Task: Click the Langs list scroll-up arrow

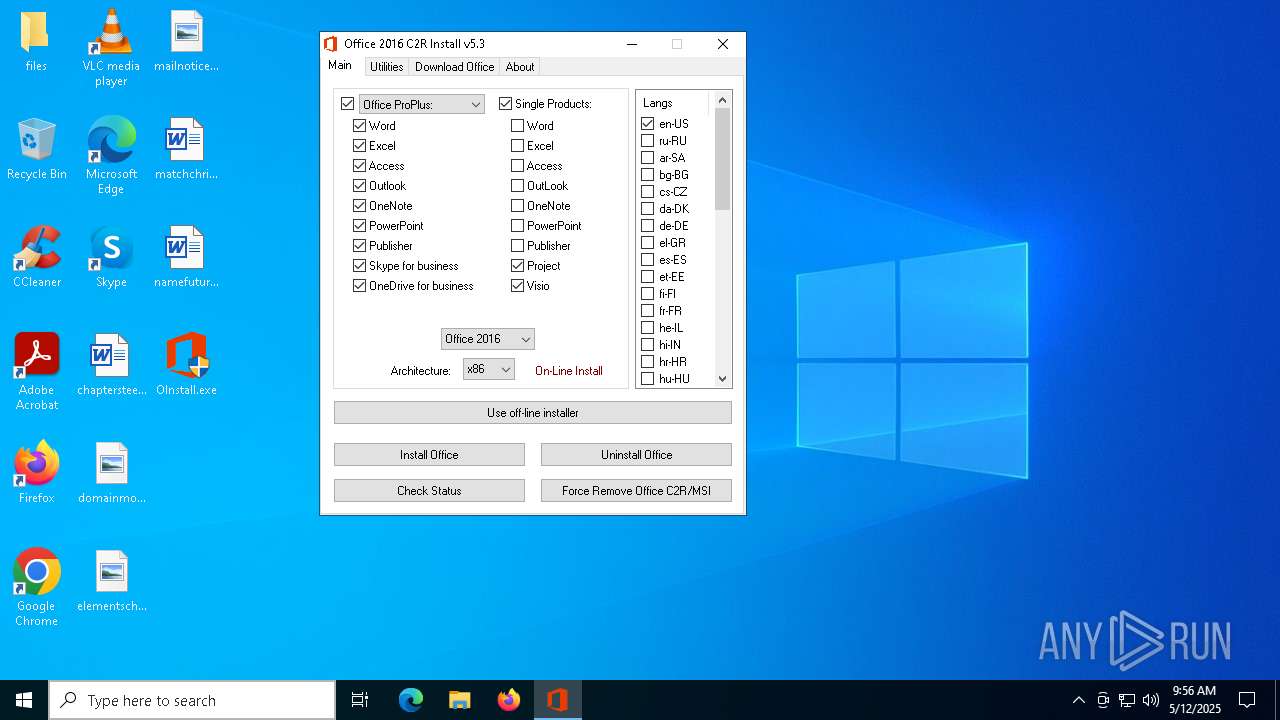Action: 722,100
